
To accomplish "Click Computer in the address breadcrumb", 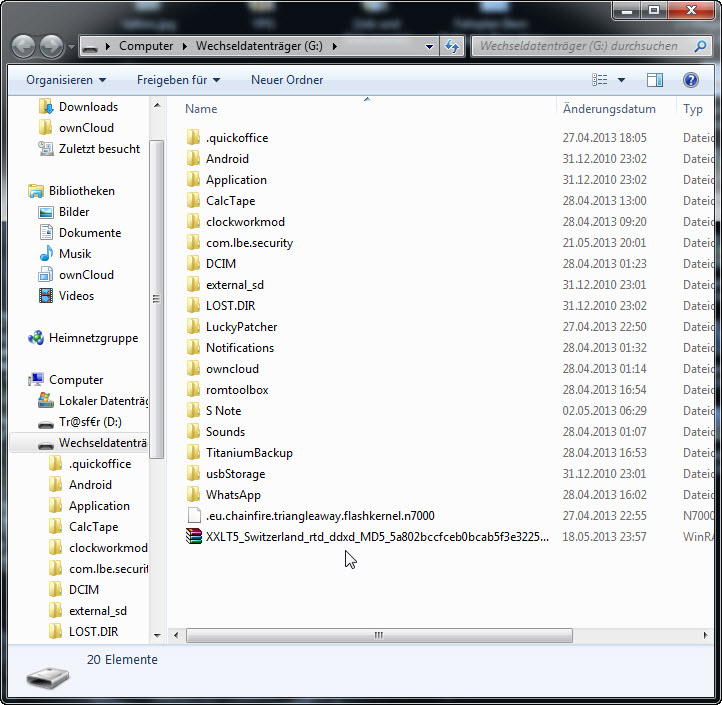I will (x=146, y=46).
